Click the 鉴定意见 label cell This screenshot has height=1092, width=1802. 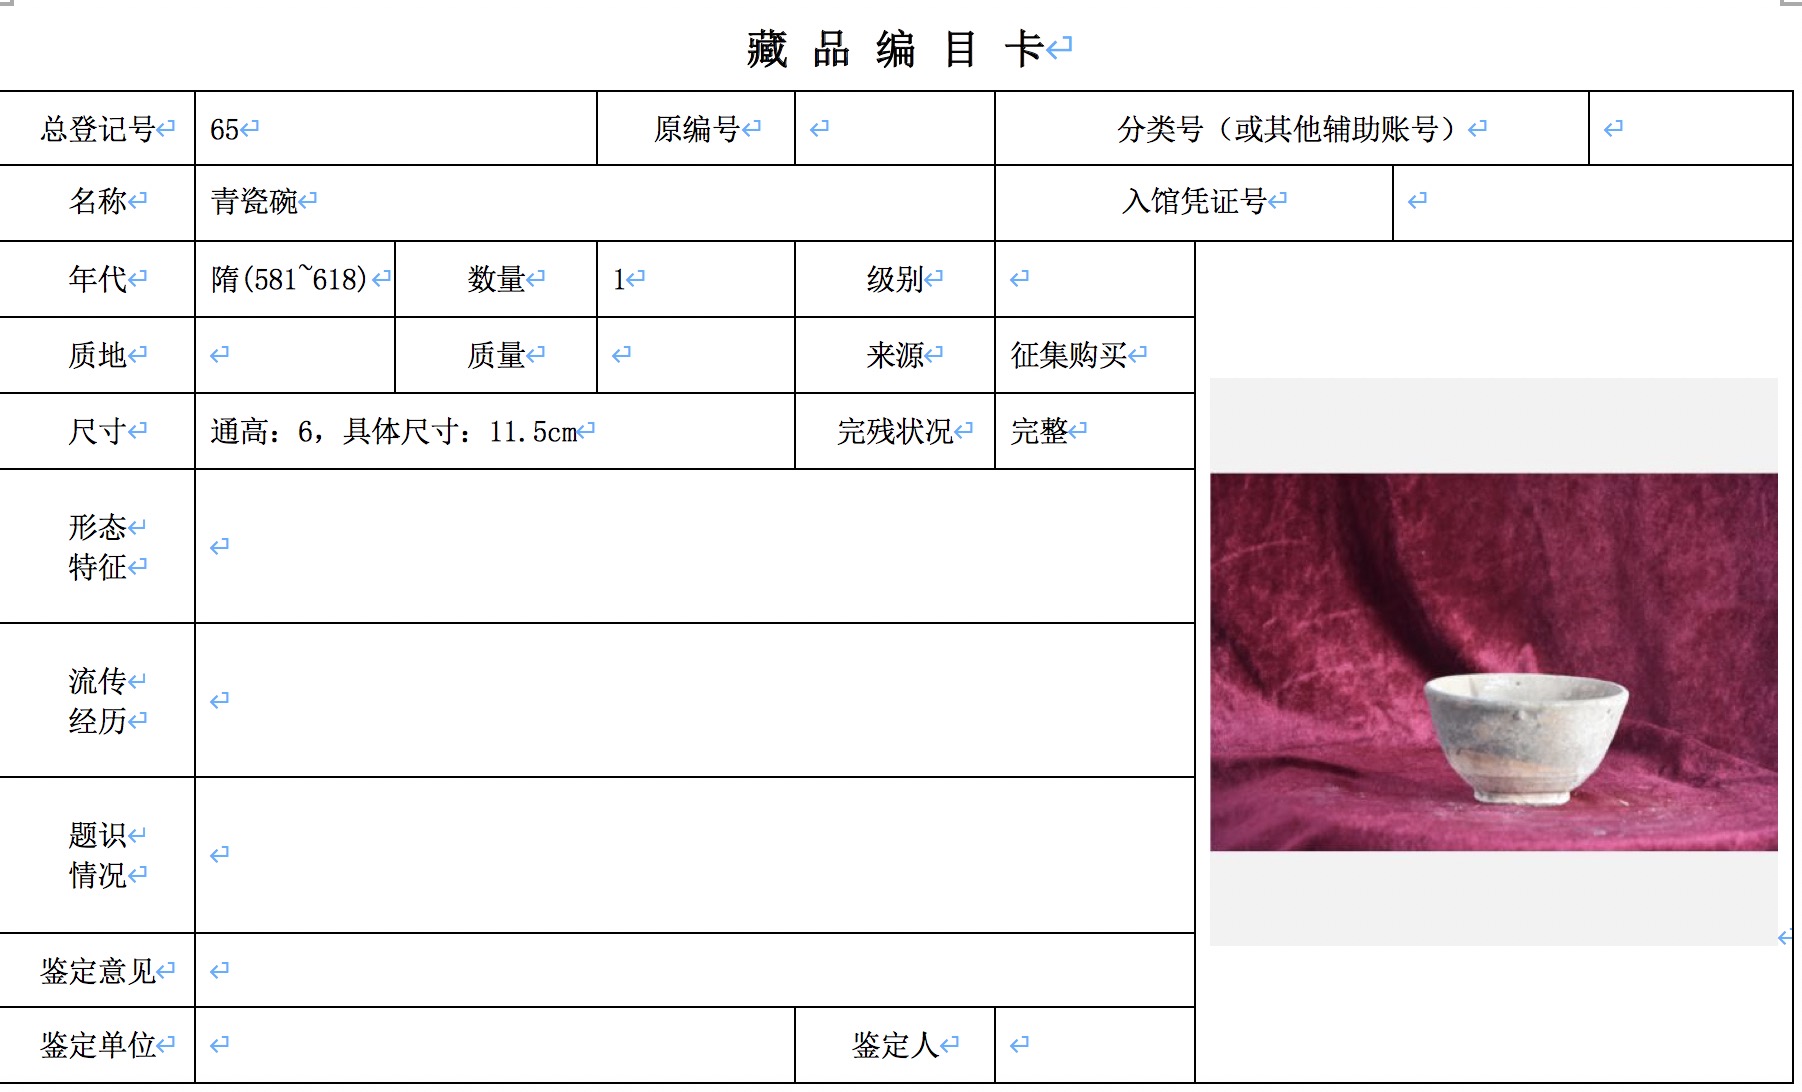[97, 970]
